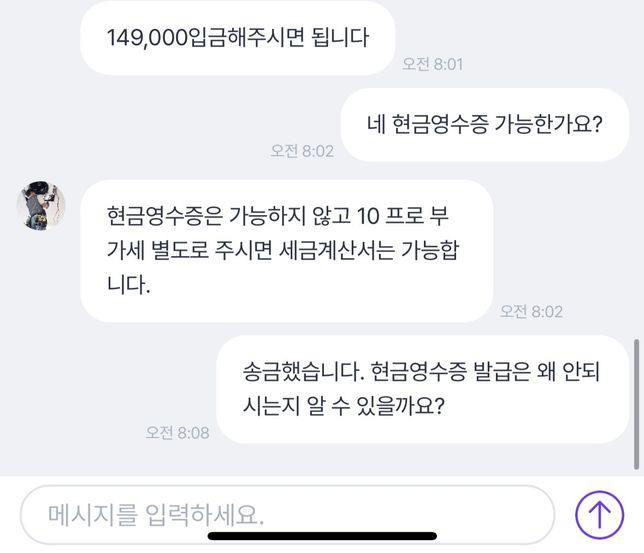Tap the bubble about 세금계산서 and 10 프로 부가세
This screenshot has width=644, height=553.
[x=287, y=251]
